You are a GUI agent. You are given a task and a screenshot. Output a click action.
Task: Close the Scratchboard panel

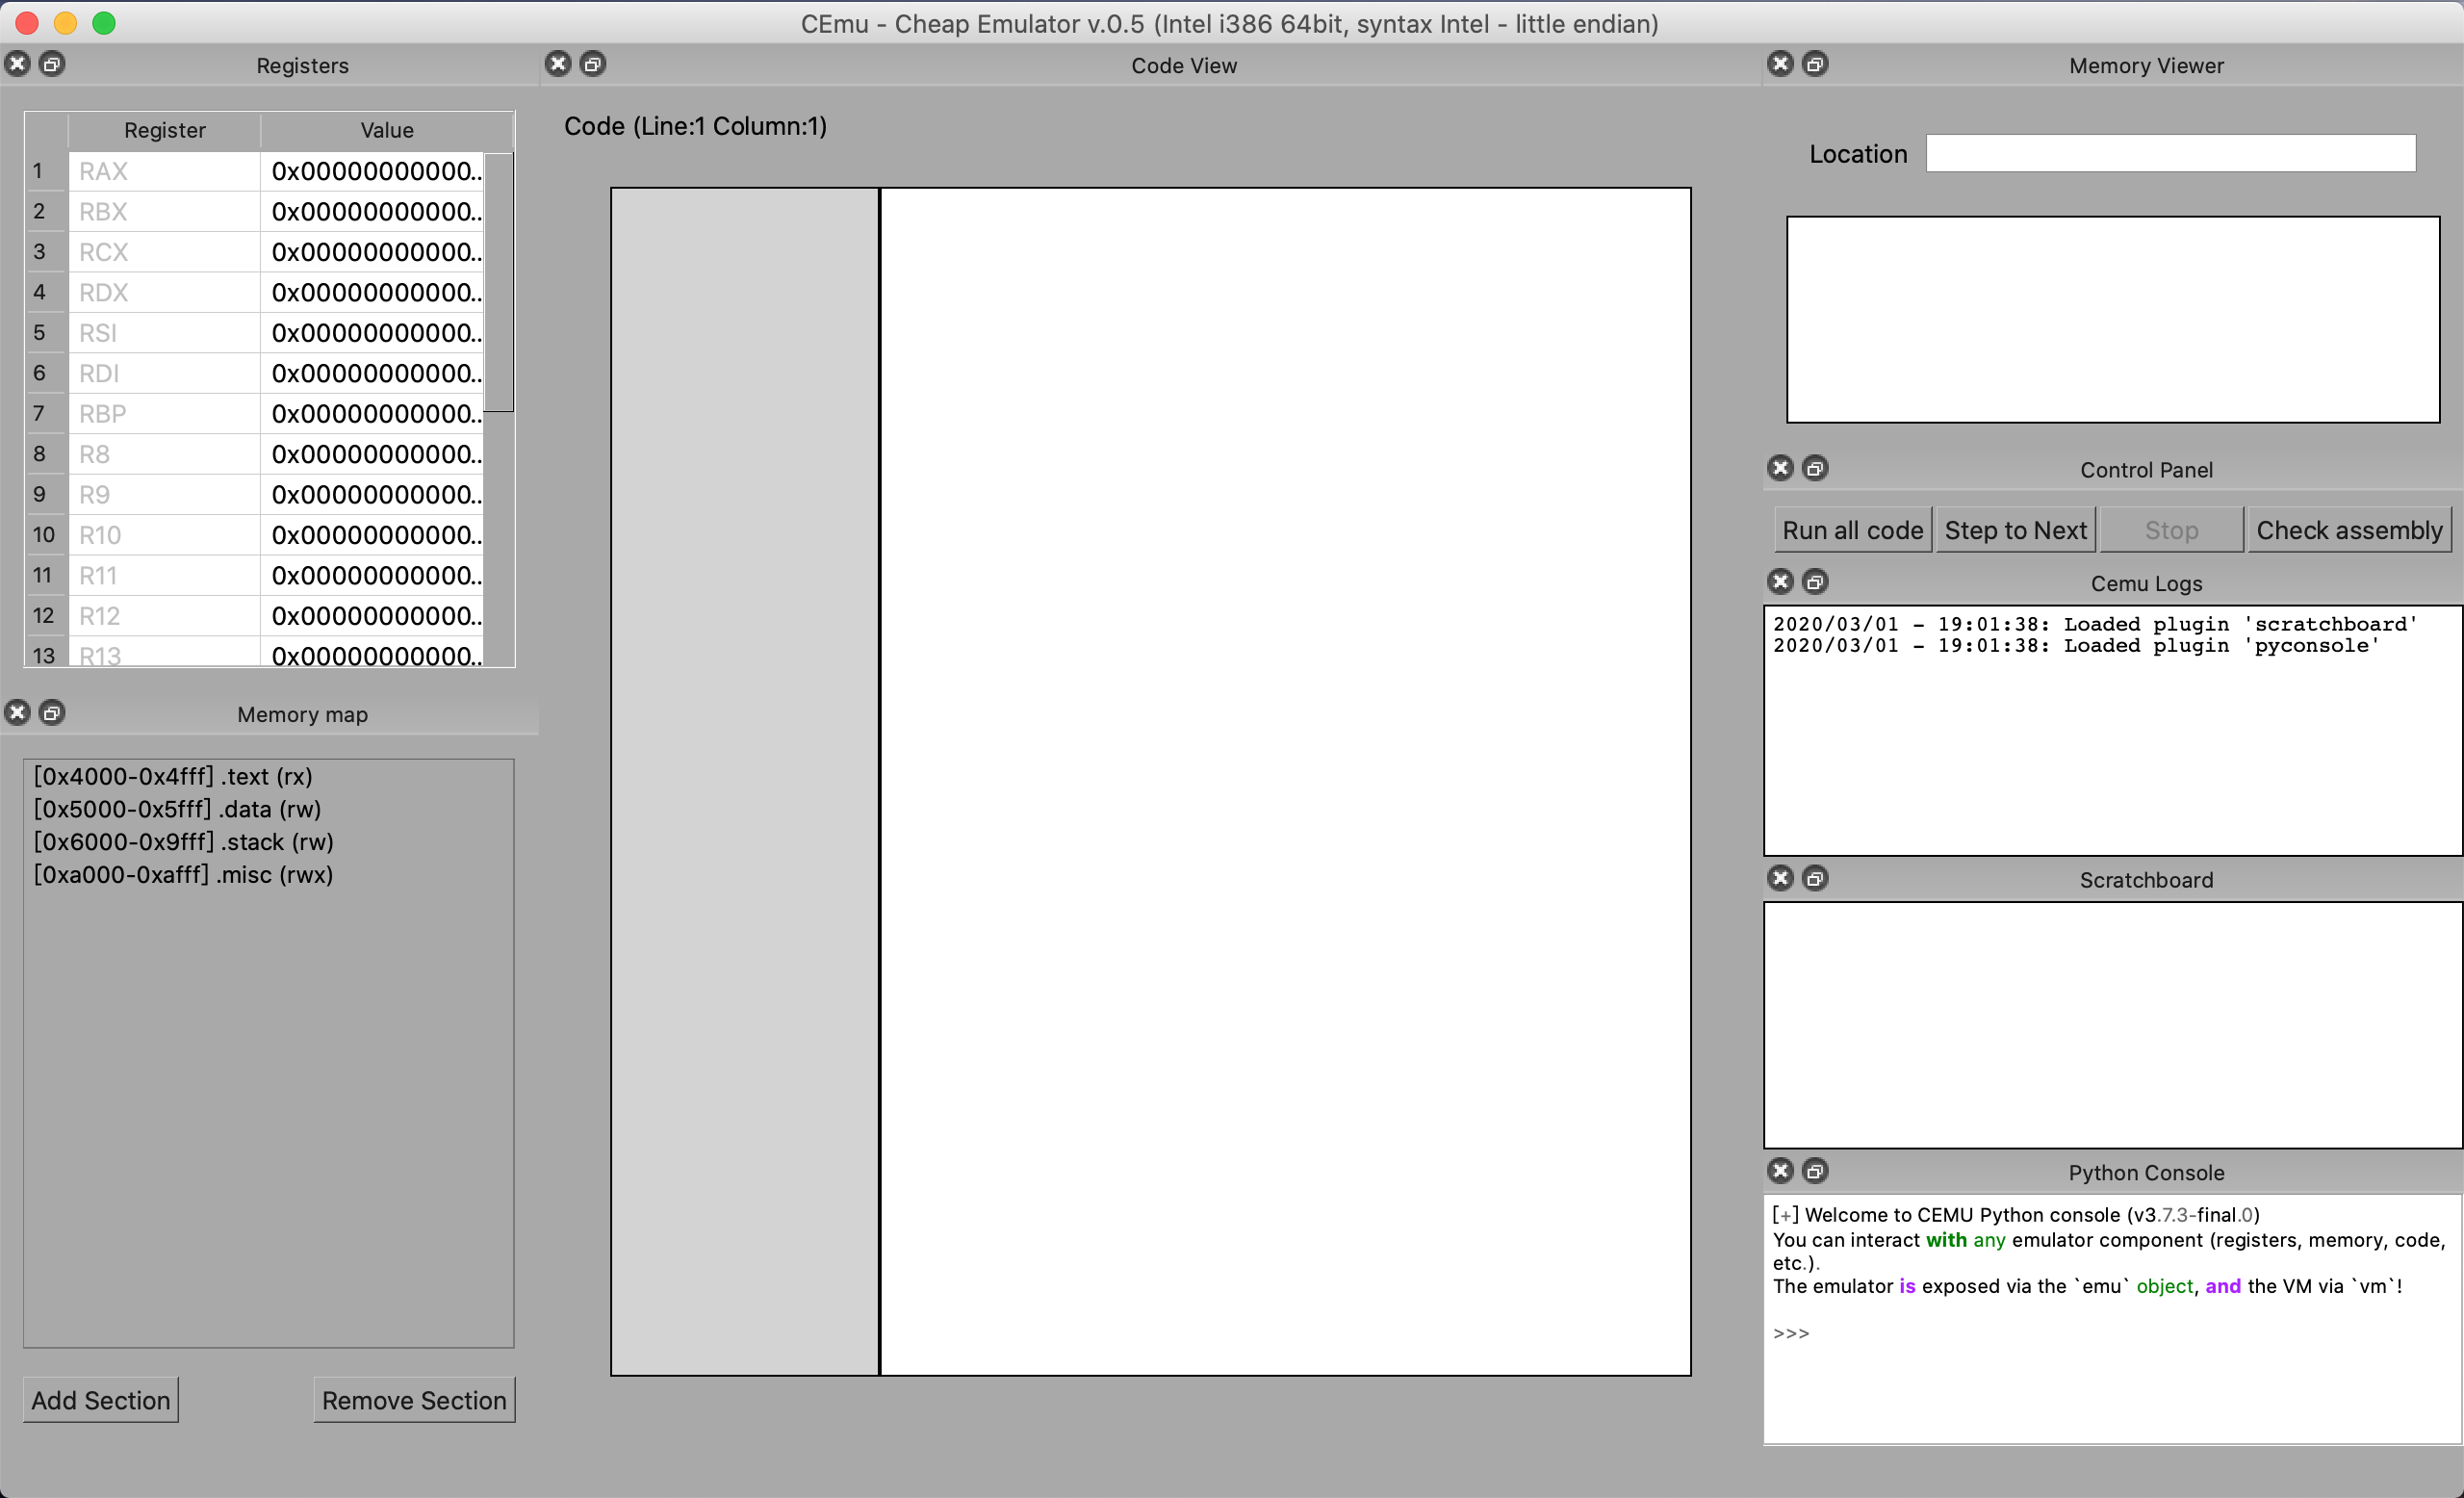1781,878
